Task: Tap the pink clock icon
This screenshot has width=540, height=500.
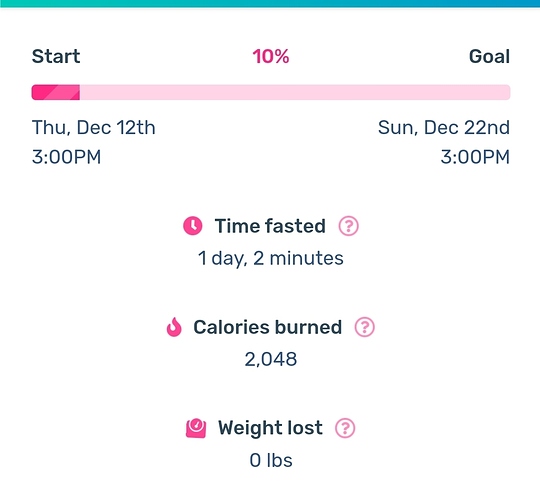Action: click(x=193, y=226)
